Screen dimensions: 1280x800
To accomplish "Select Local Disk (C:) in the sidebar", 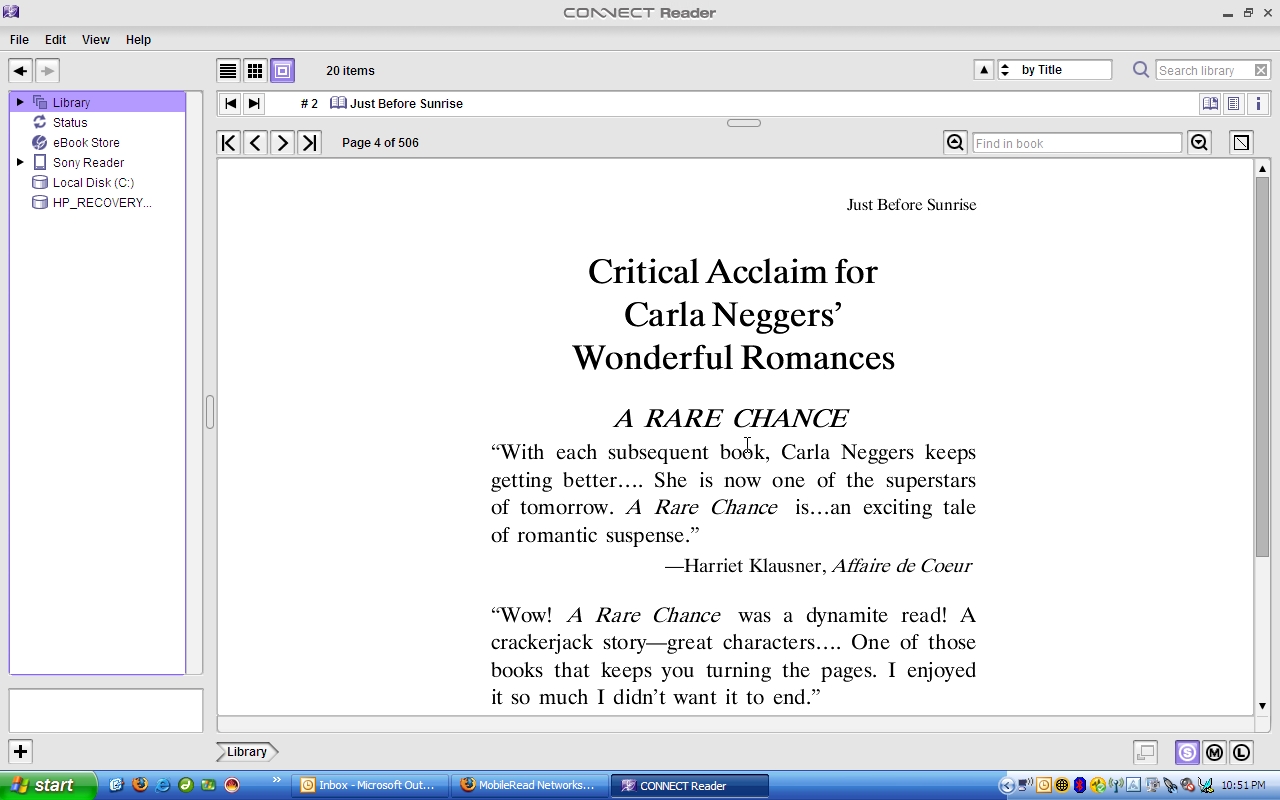I will (x=93, y=182).
